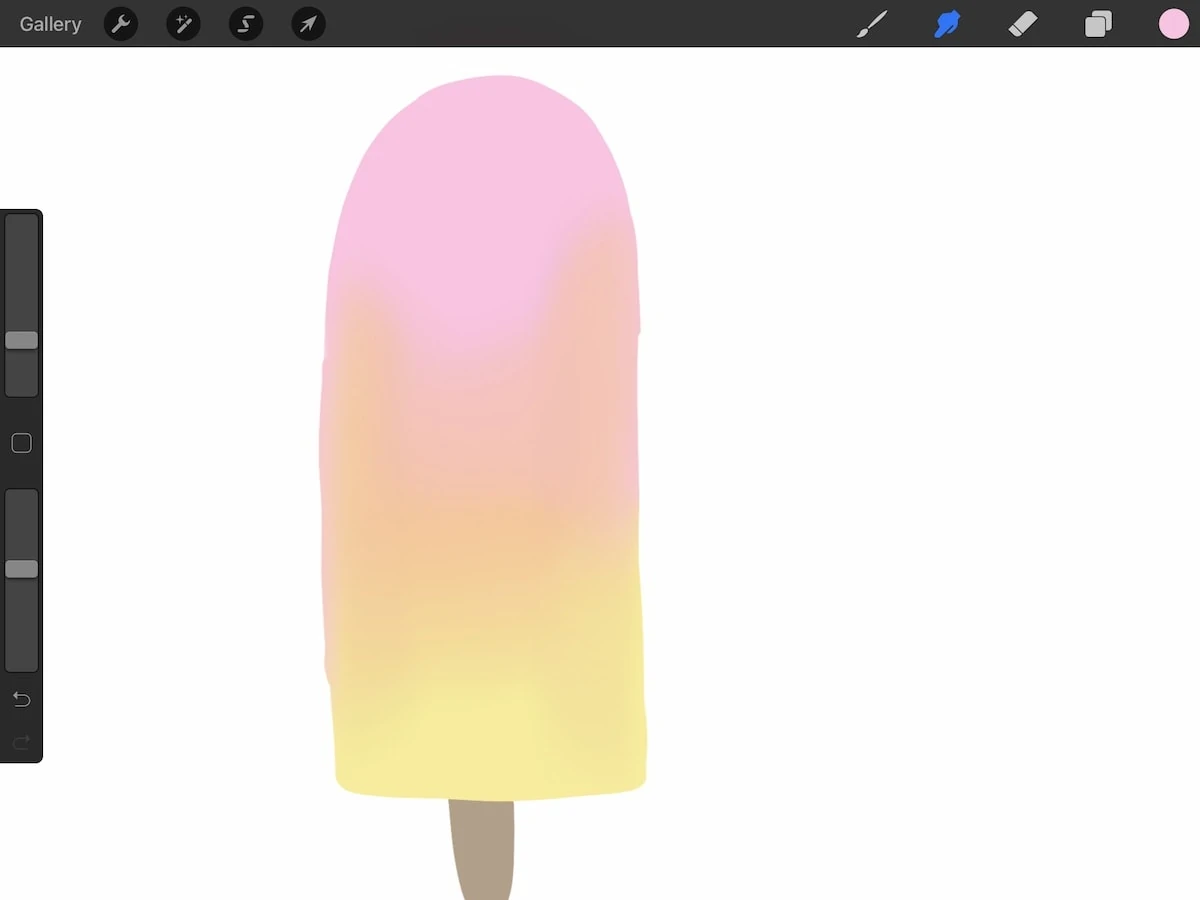Return to the Gallery
The width and height of the screenshot is (1200, 900).
coord(50,24)
